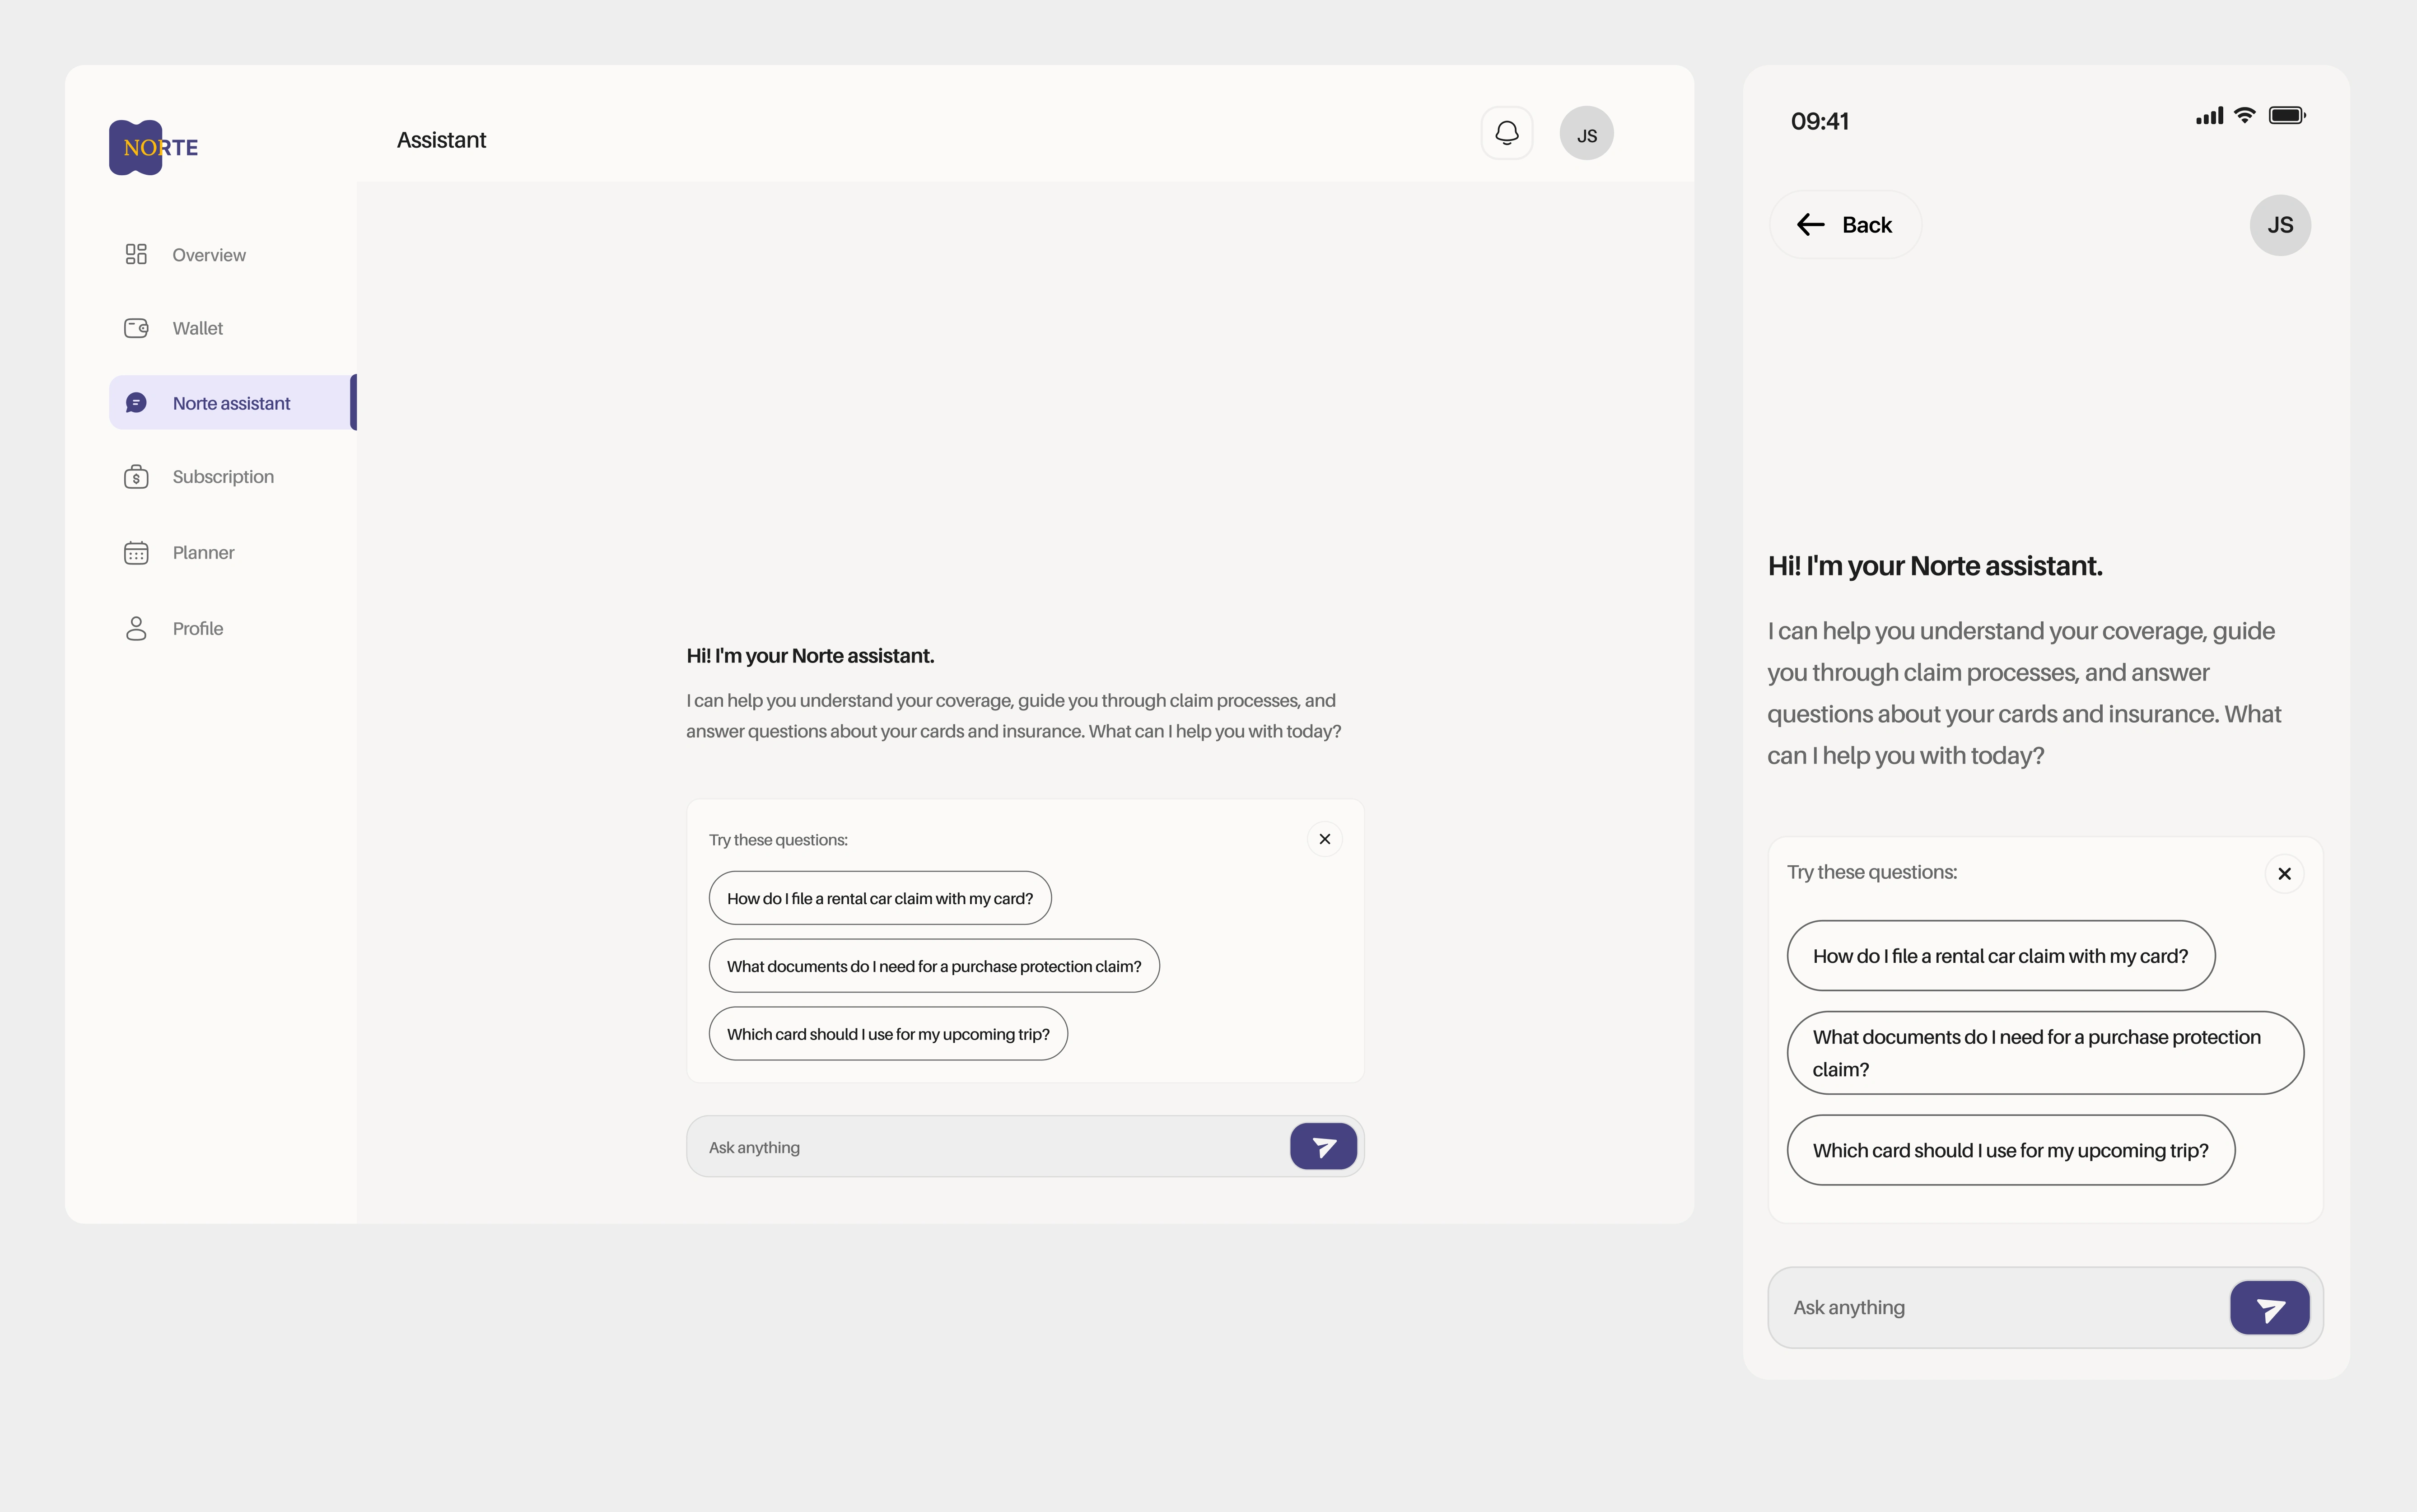Screen dimensions: 2417x1512
Task: Open Wallet from the sidebar
Action: [197, 328]
